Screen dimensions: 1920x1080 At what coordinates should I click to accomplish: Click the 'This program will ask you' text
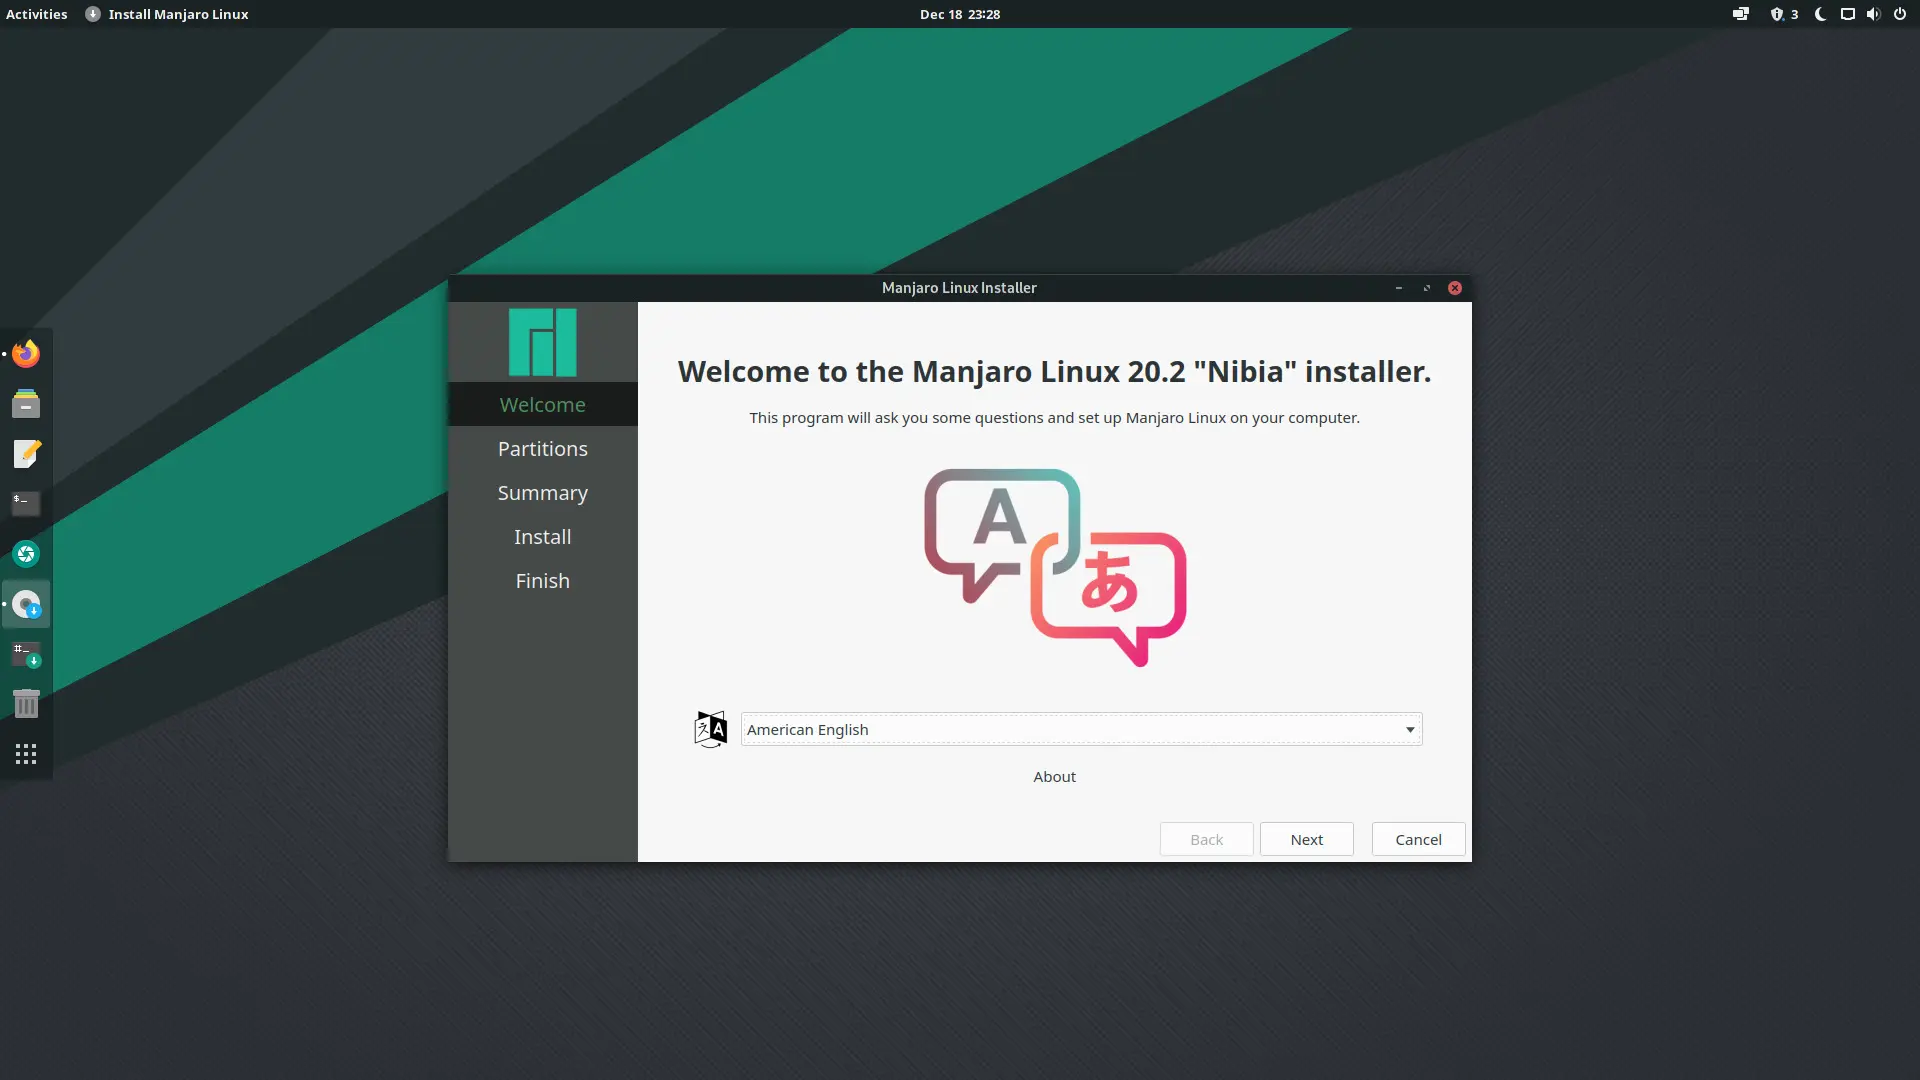tap(1054, 417)
